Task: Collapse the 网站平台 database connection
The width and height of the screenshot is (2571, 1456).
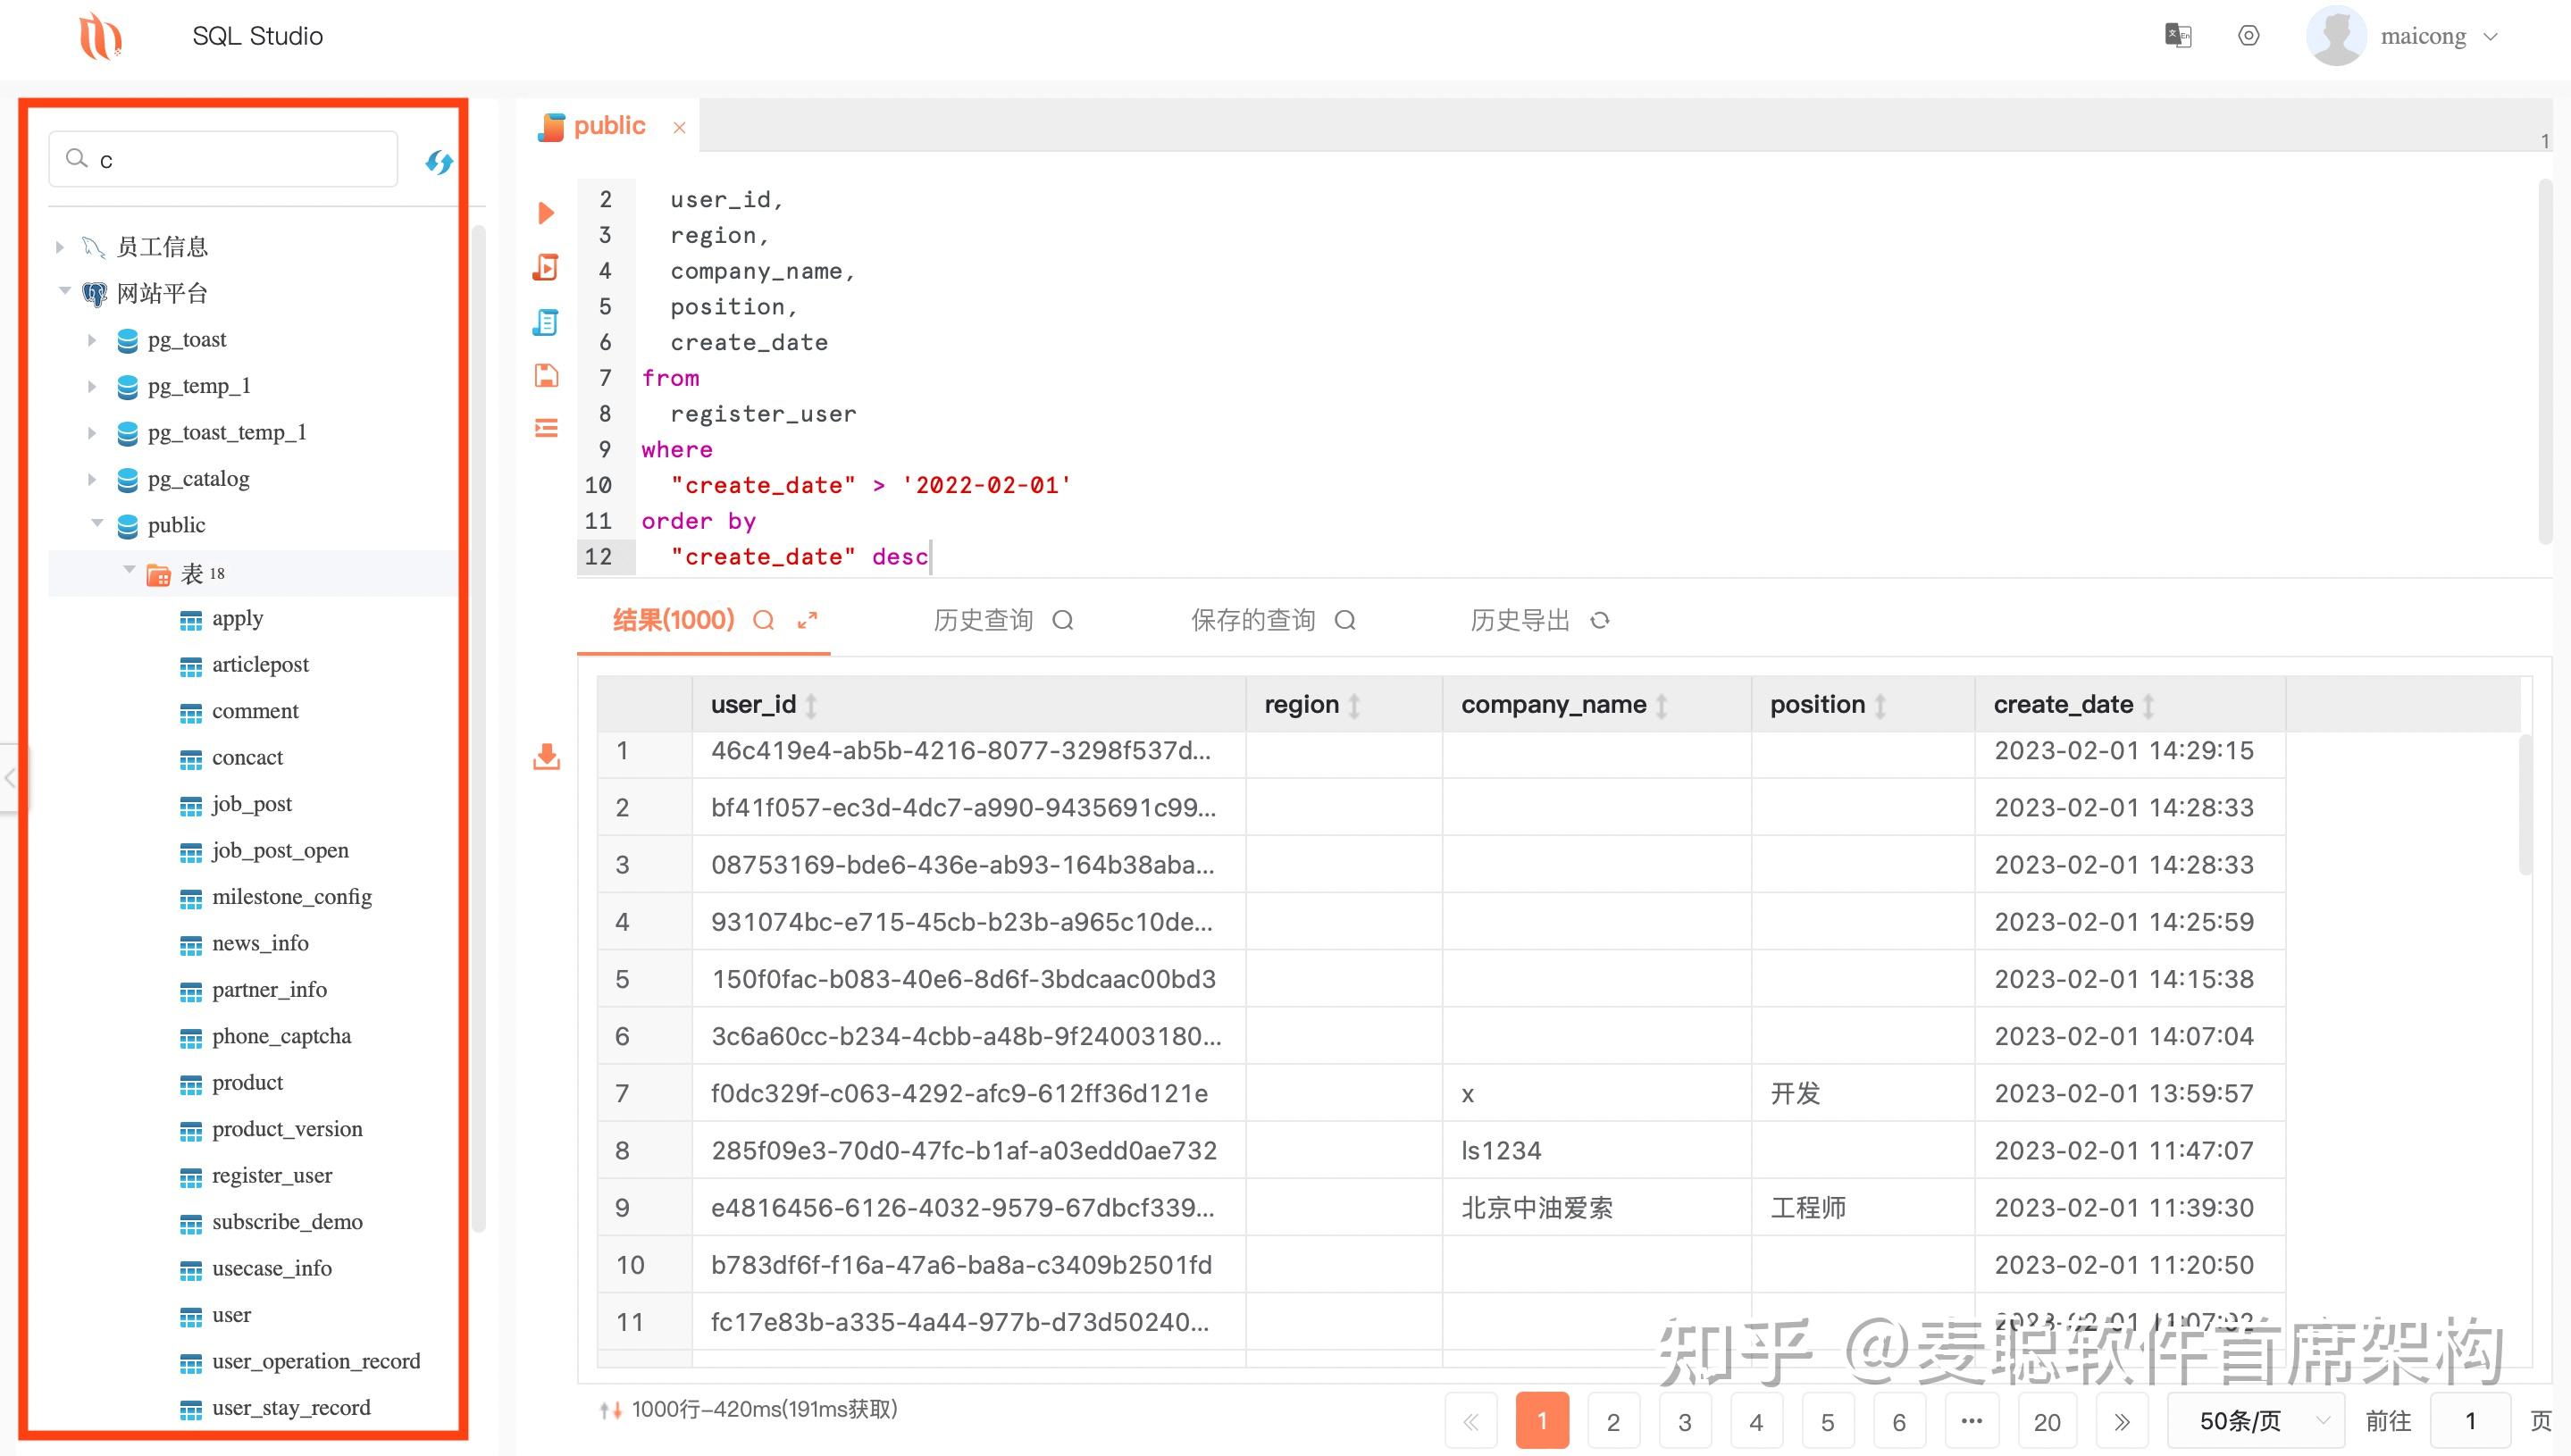Action: (63, 292)
